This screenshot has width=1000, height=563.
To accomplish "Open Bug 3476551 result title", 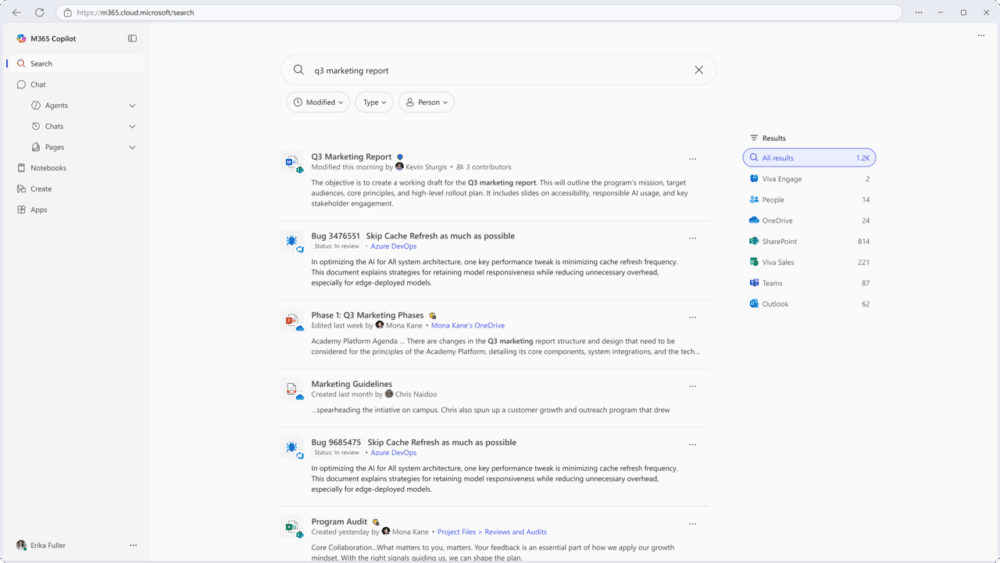I will click(x=413, y=236).
